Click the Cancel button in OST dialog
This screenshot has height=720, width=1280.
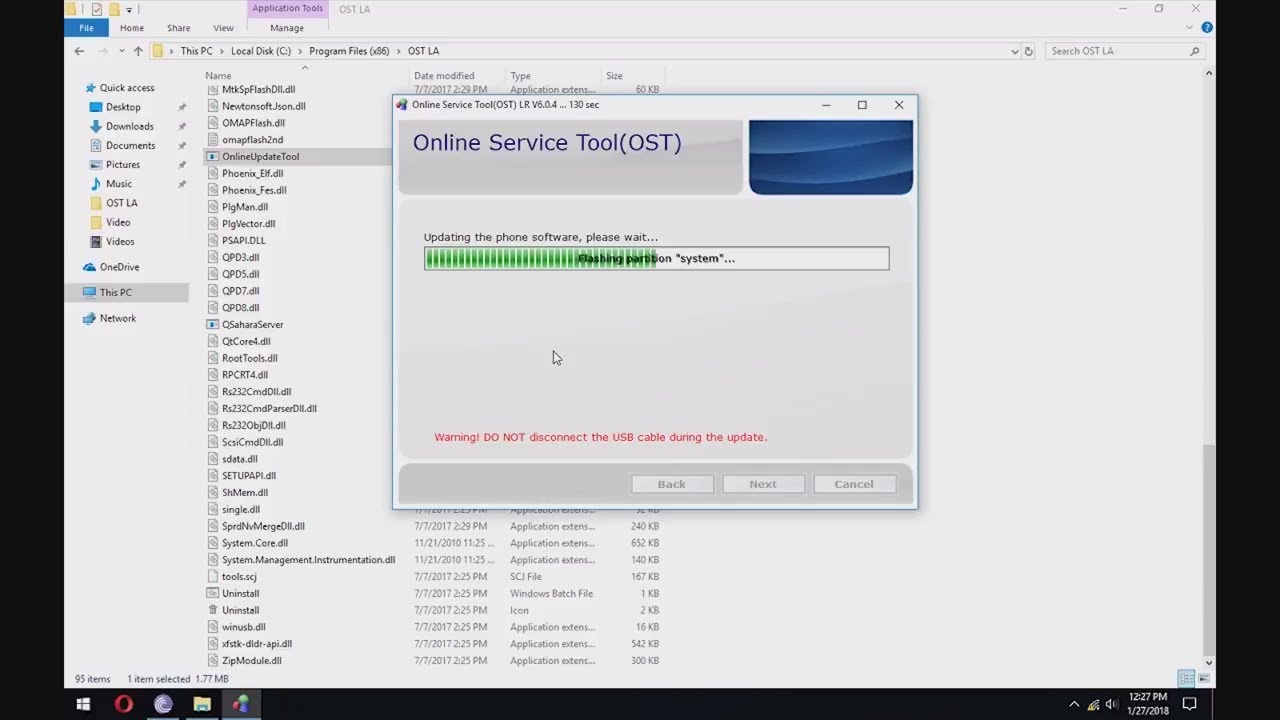(x=854, y=484)
